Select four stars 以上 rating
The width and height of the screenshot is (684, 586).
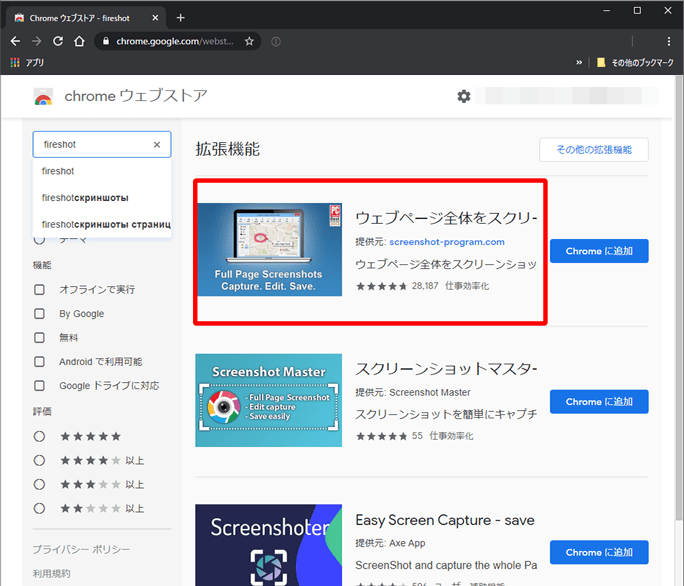(39, 460)
